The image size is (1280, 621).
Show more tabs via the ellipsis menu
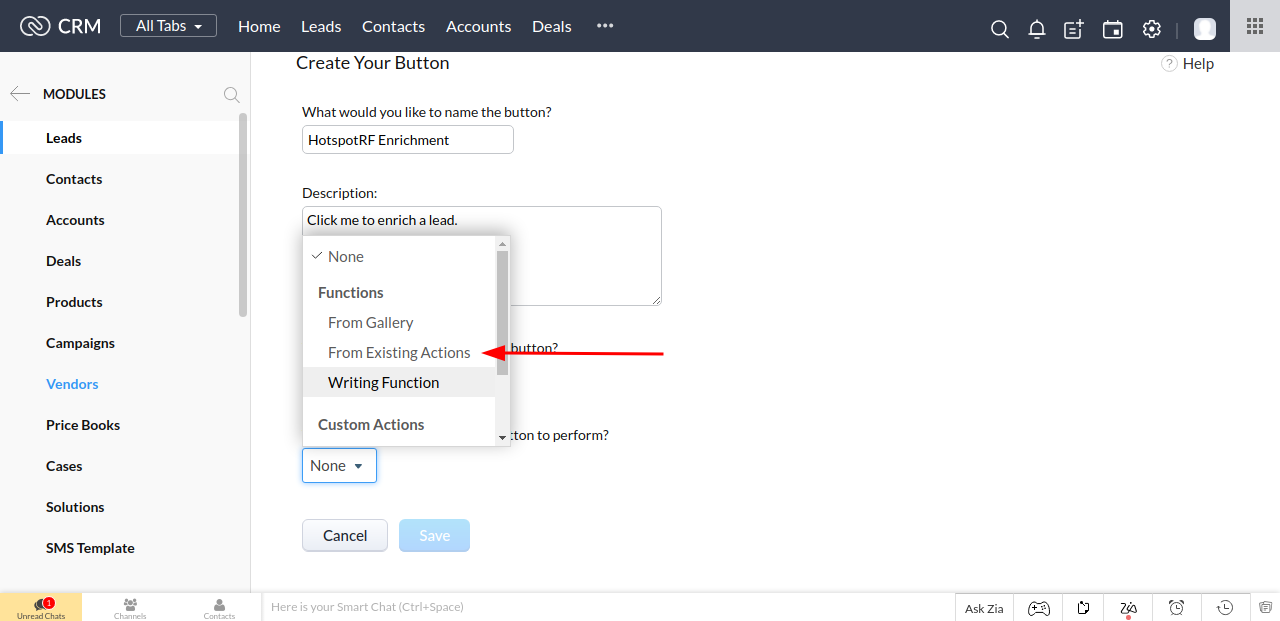(x=605, y=26)
